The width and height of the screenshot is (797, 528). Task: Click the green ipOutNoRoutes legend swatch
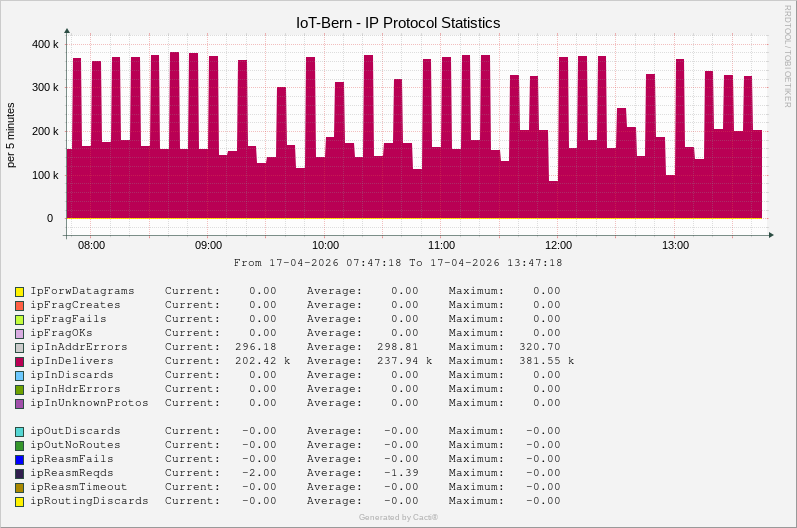(19, 445)
